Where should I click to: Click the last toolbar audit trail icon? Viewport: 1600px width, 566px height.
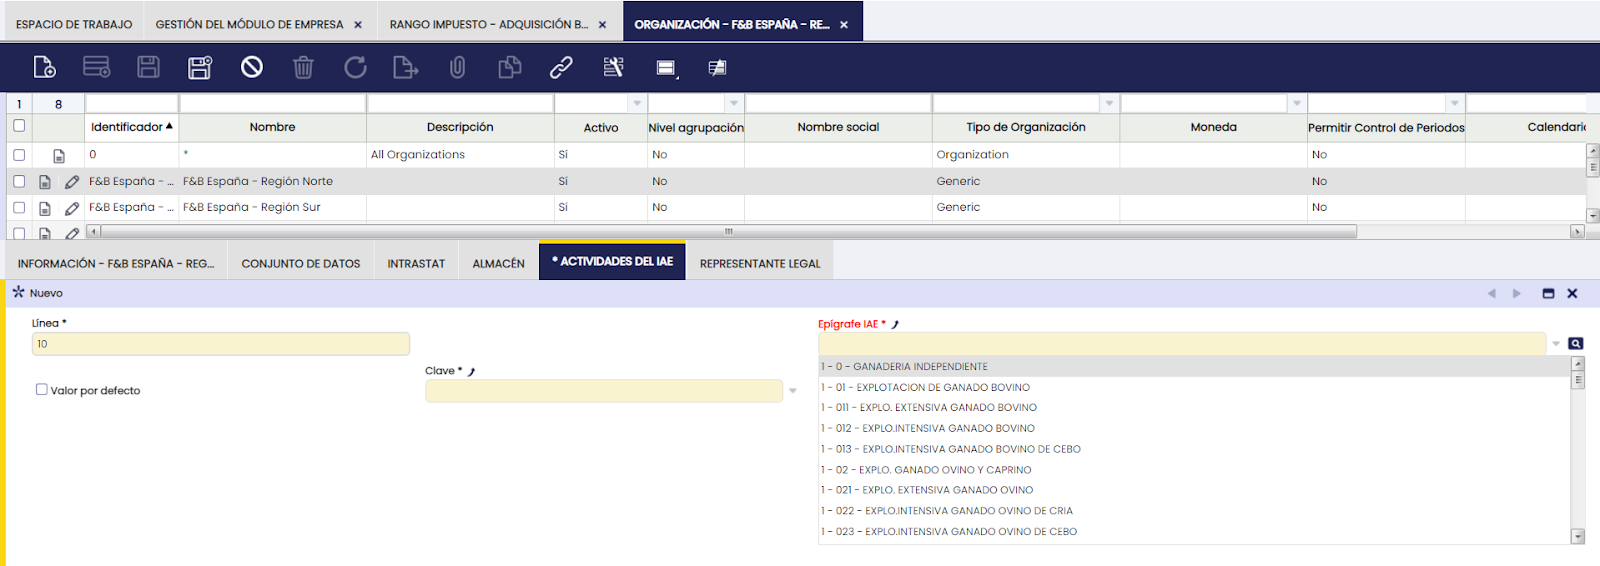717,67
